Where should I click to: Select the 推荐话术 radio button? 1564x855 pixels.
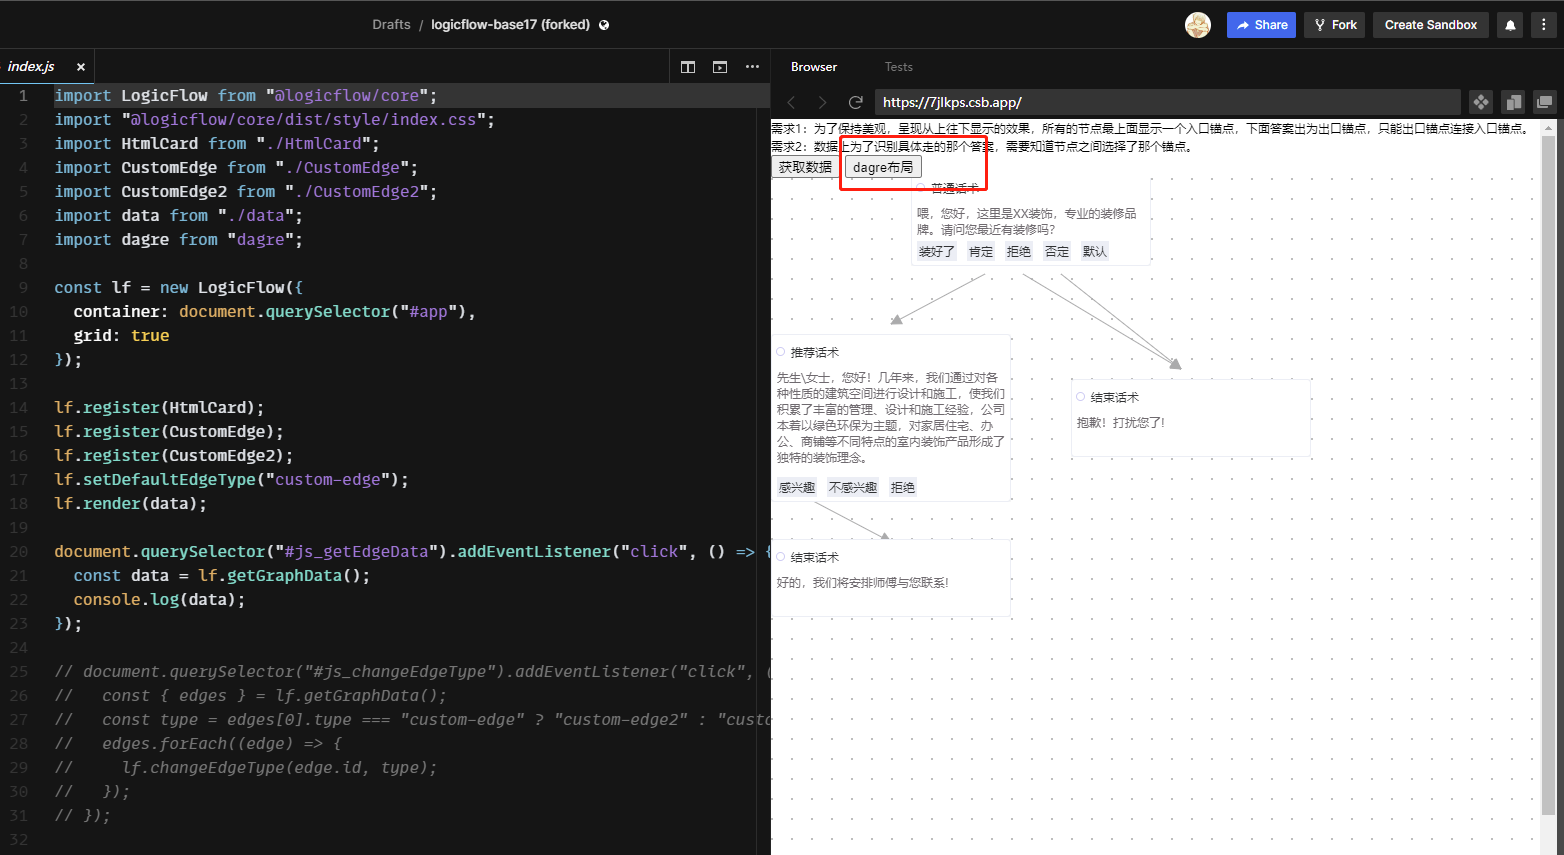click(x=780, y=351)
